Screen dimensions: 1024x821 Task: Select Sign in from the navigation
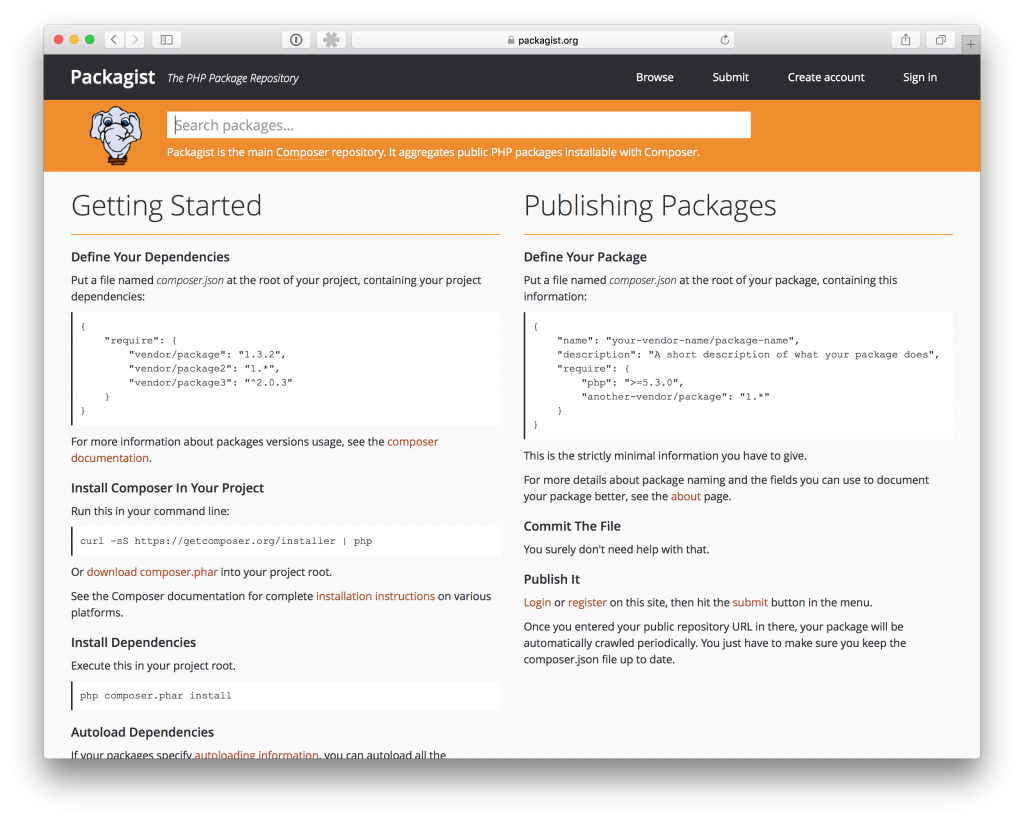920,77
